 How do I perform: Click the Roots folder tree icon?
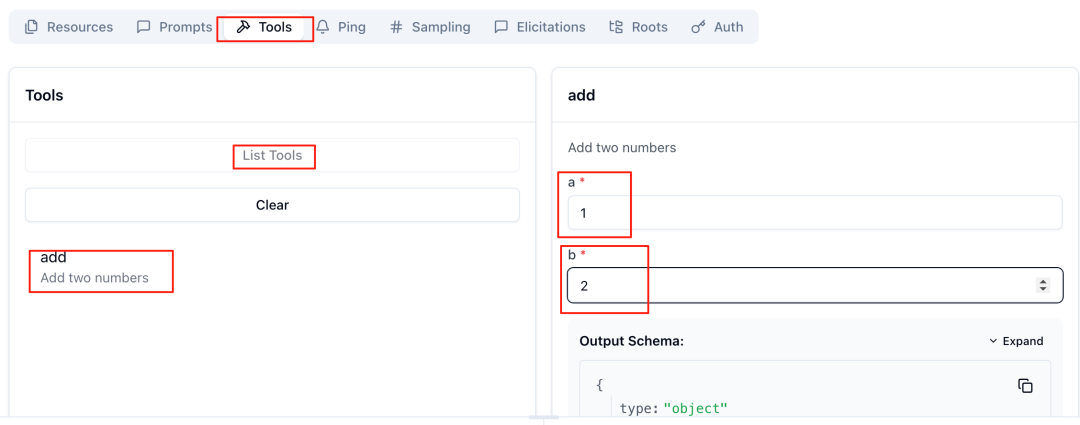tap(616, 27)
